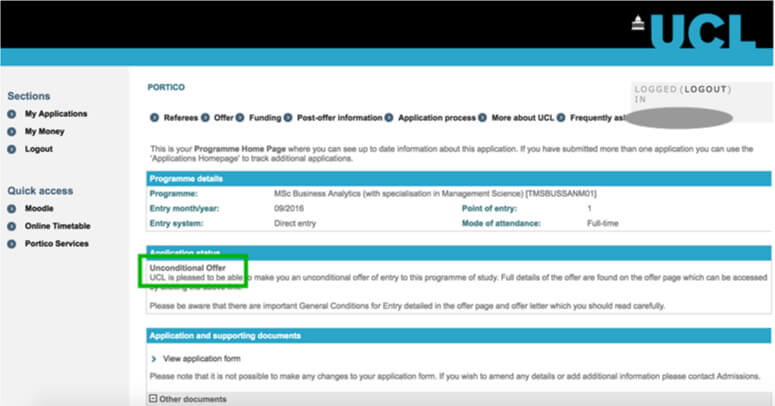The image size is (775, 406).
Task: Click the arrow icon beside sidebar Logout
Action: [x=11, y=149]
